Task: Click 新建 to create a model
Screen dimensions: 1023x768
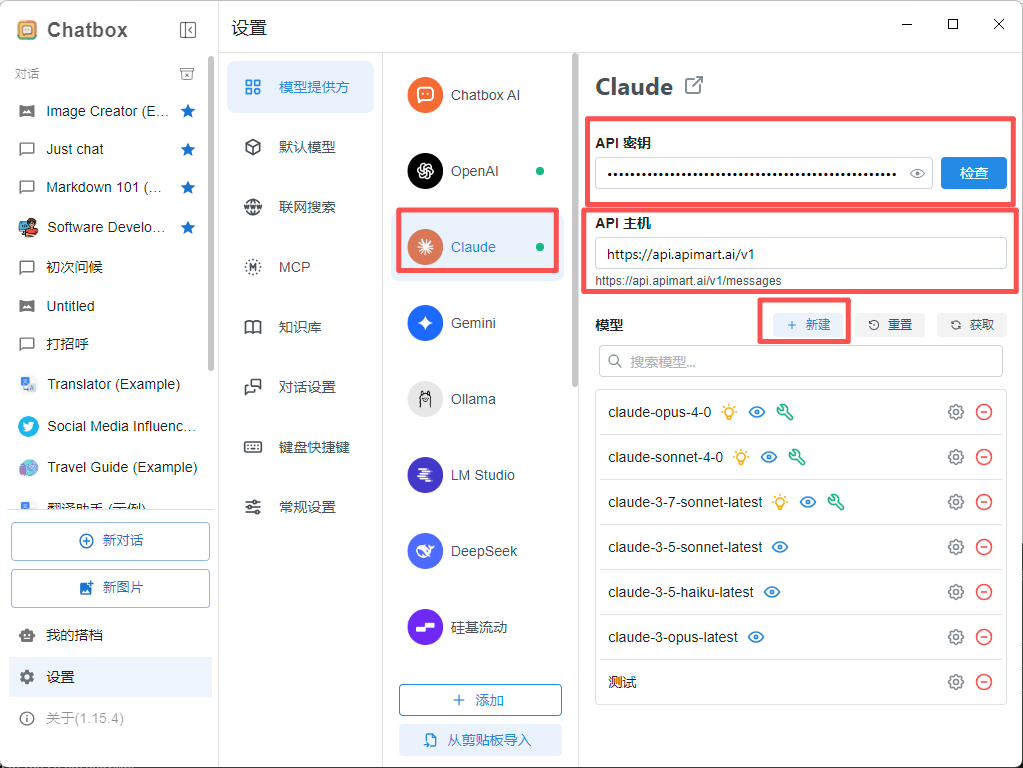Action: [808, 324]
